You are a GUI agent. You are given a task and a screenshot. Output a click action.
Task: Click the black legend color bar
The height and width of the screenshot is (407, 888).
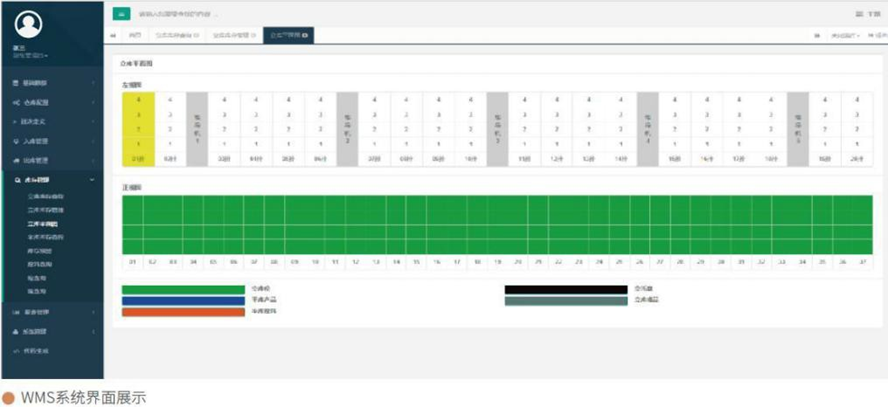(x=566, y=288)
